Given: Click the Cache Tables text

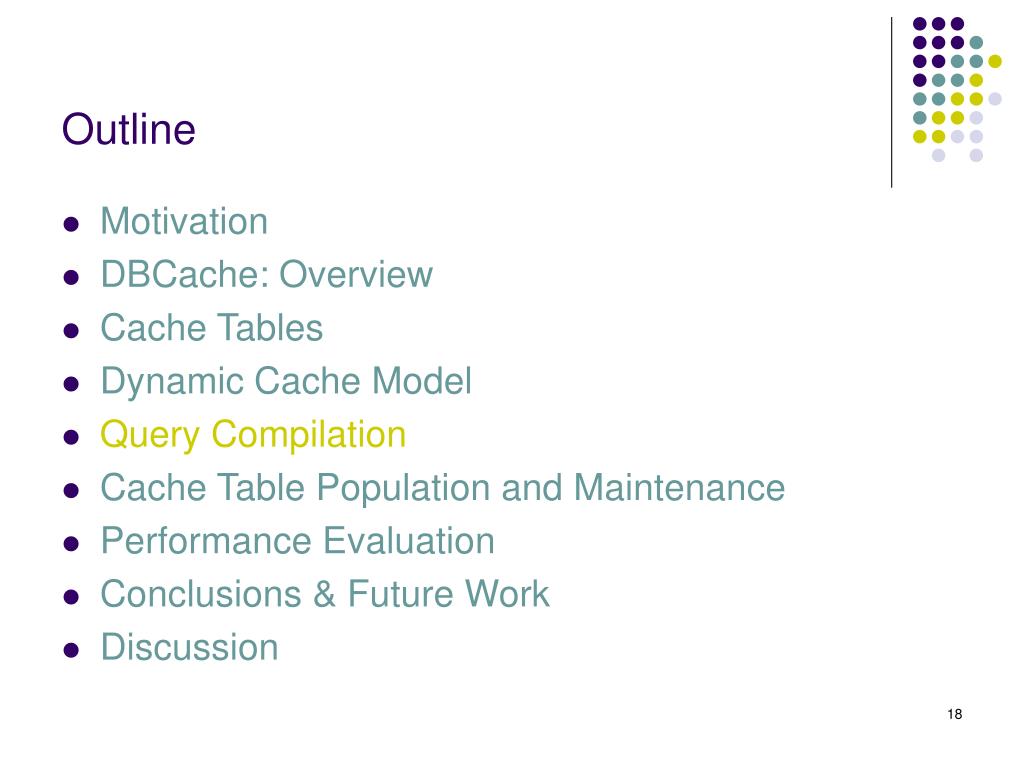Looking at the screenshot, I should (212, 328).
